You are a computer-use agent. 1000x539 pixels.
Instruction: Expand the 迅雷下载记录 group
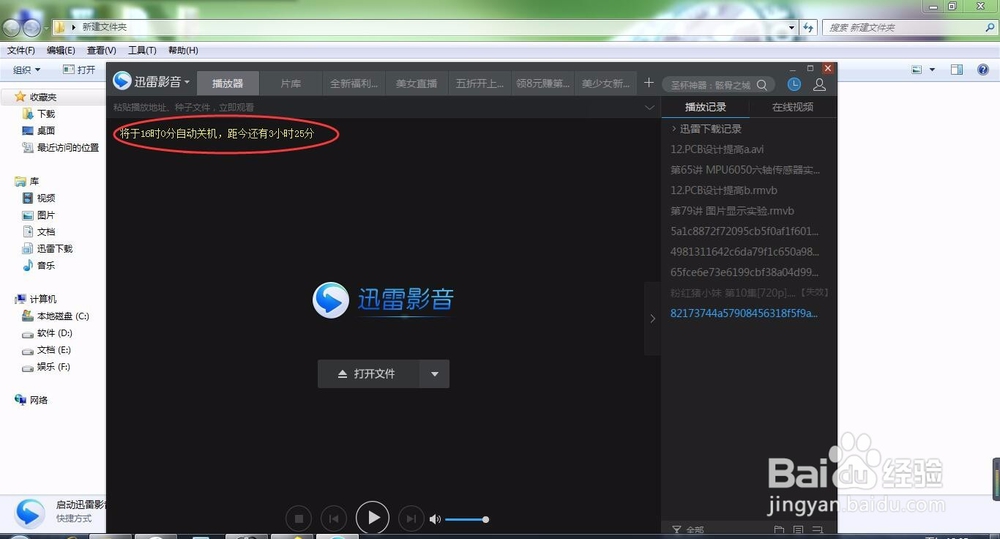(x=706, y=129)
